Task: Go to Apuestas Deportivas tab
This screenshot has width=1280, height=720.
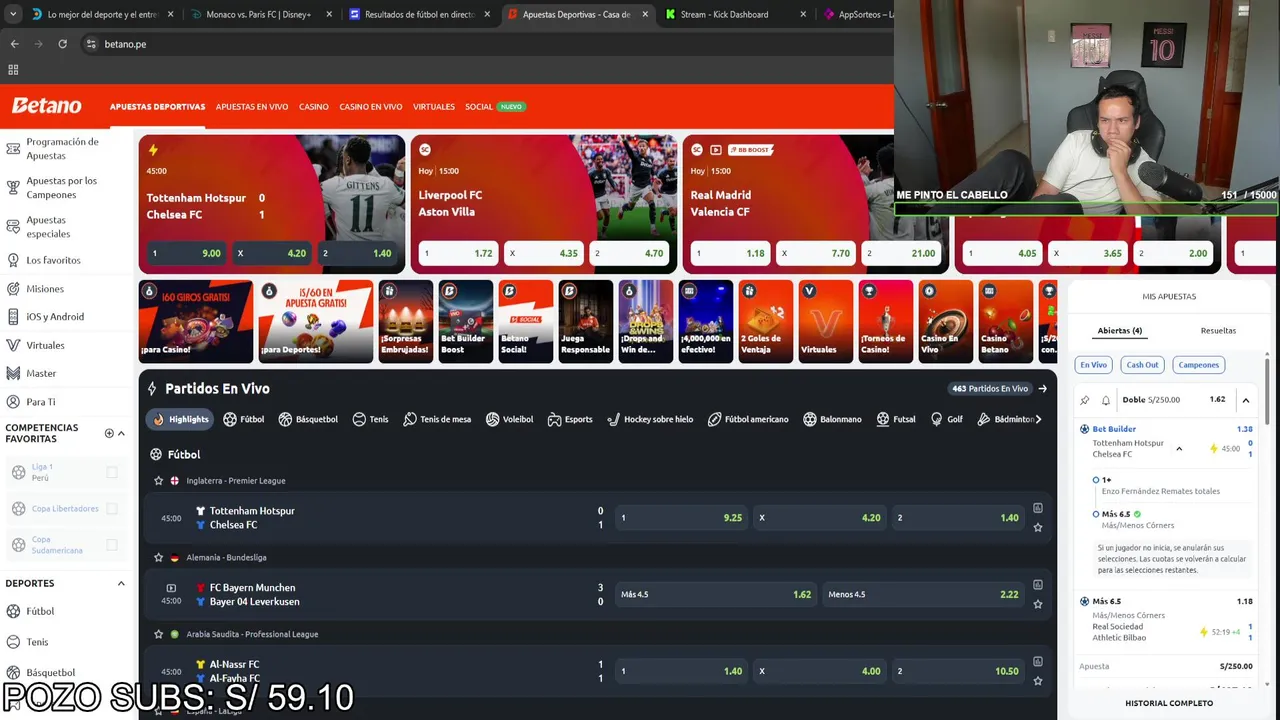Action: [x=157, y=107]
